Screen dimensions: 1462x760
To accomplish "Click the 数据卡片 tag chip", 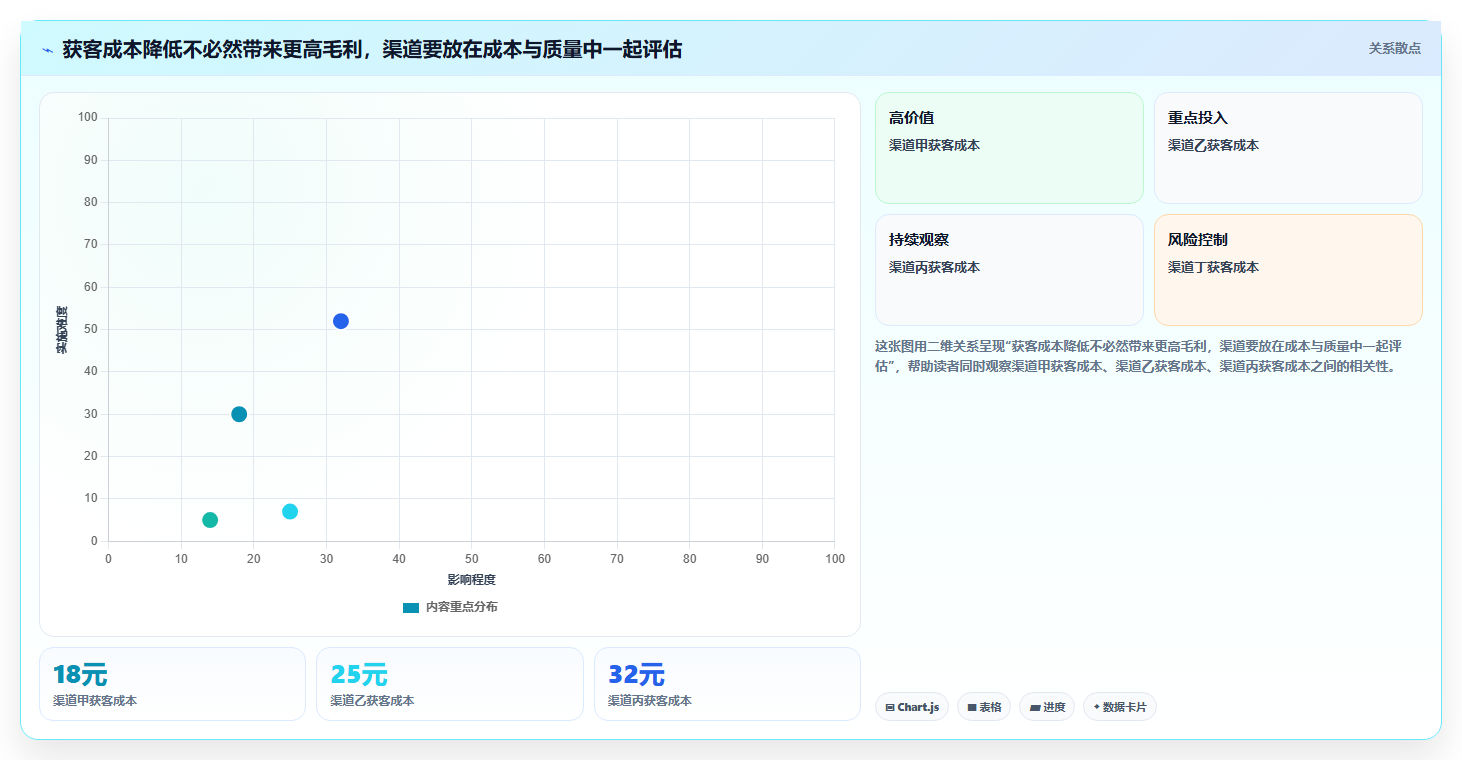I will [1120, 707].
